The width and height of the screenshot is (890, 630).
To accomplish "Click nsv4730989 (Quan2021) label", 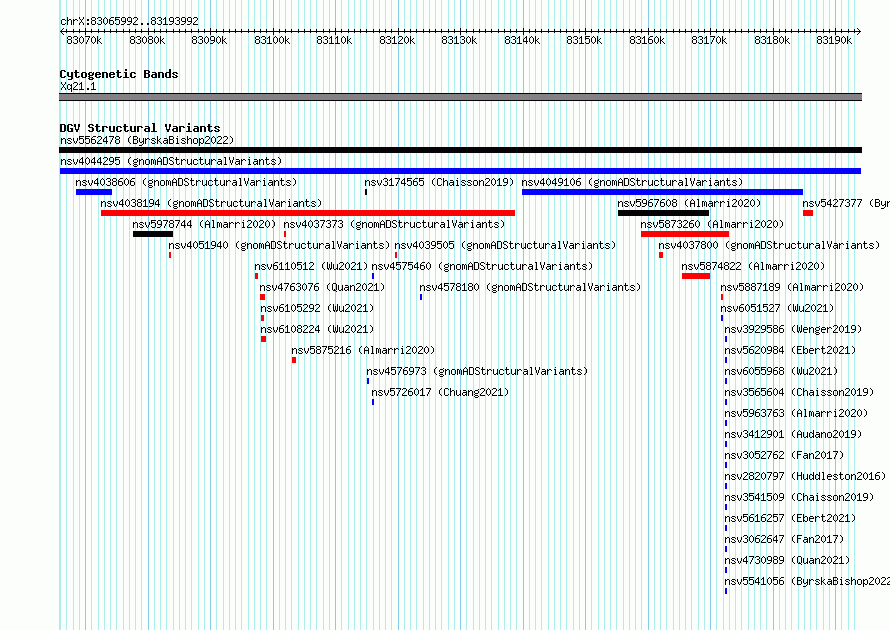I will pyautogui.click(x=787, y=560).
